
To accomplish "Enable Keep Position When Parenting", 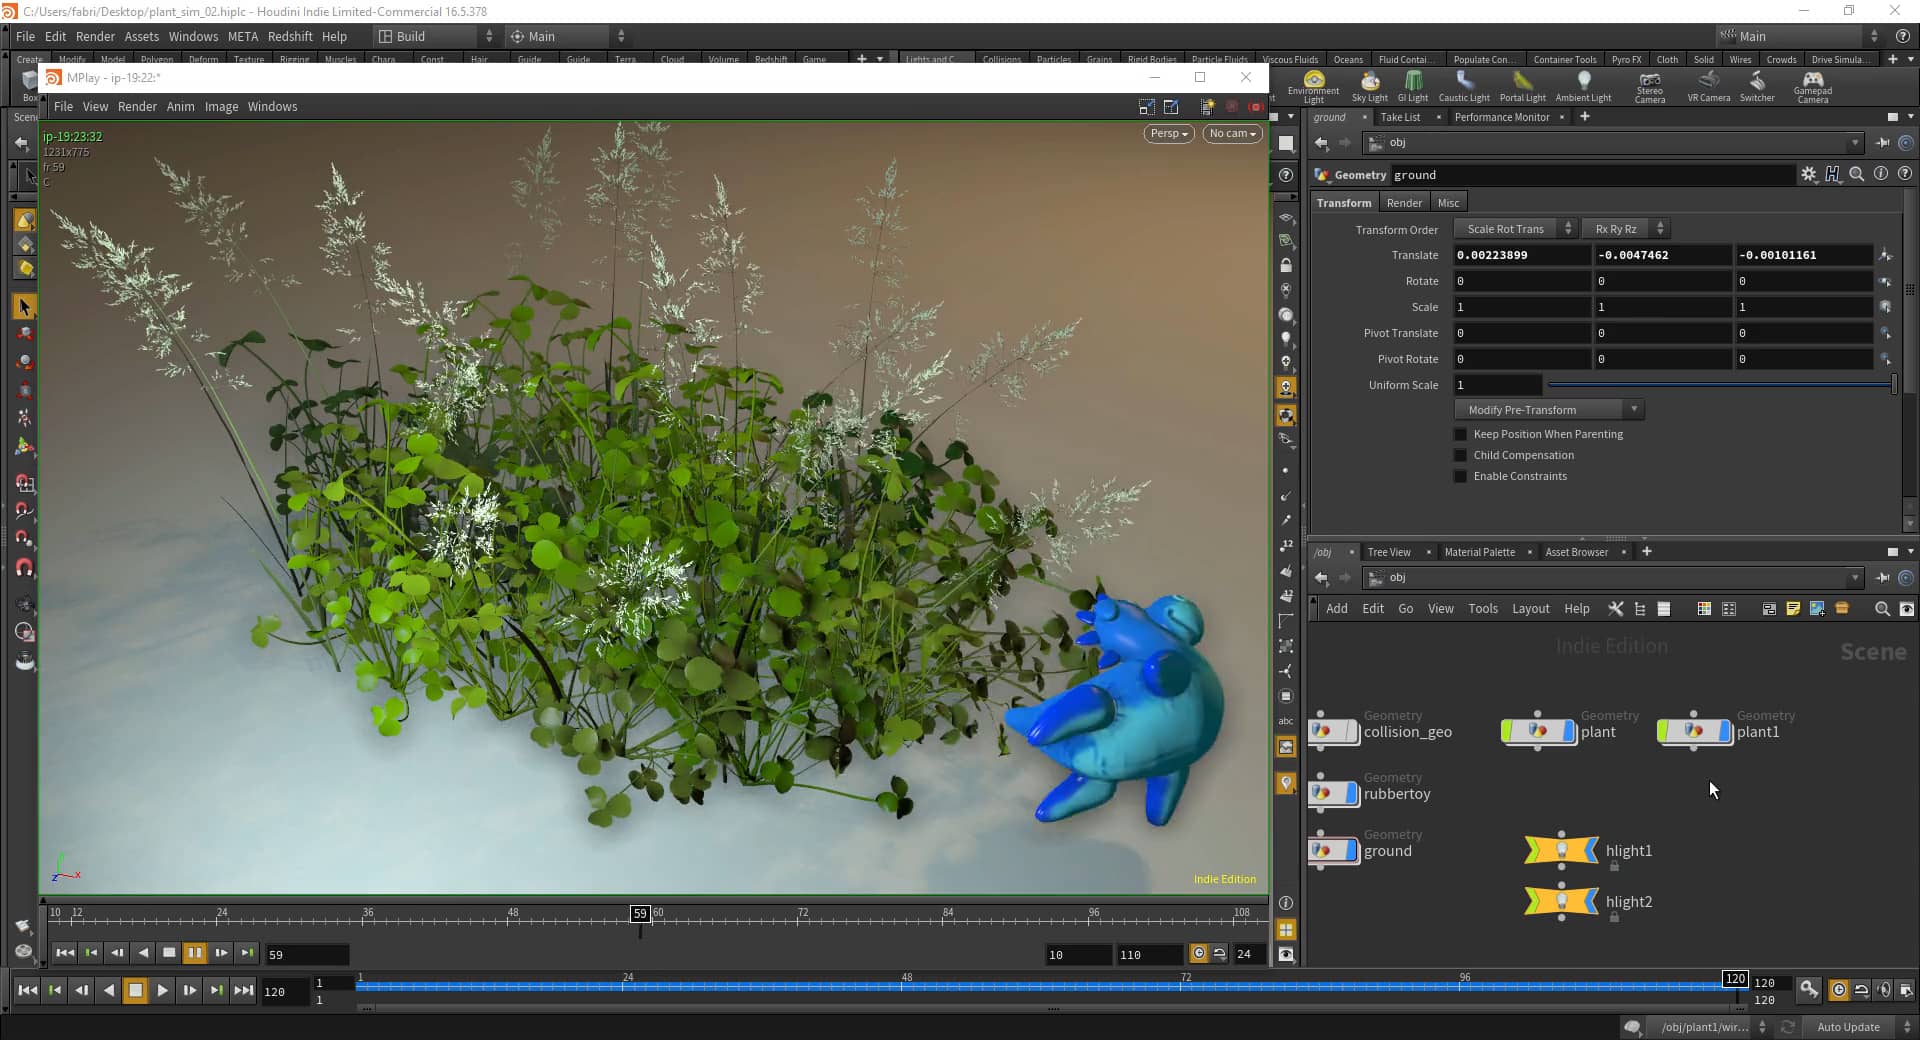I will [1461, 434].
